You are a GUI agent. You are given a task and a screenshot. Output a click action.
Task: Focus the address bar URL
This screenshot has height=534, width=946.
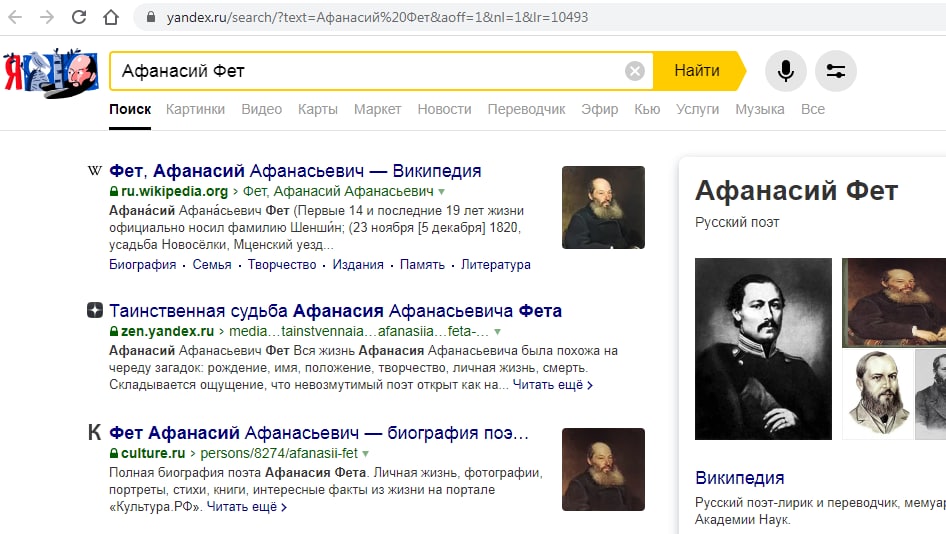[x=377, y=17]
